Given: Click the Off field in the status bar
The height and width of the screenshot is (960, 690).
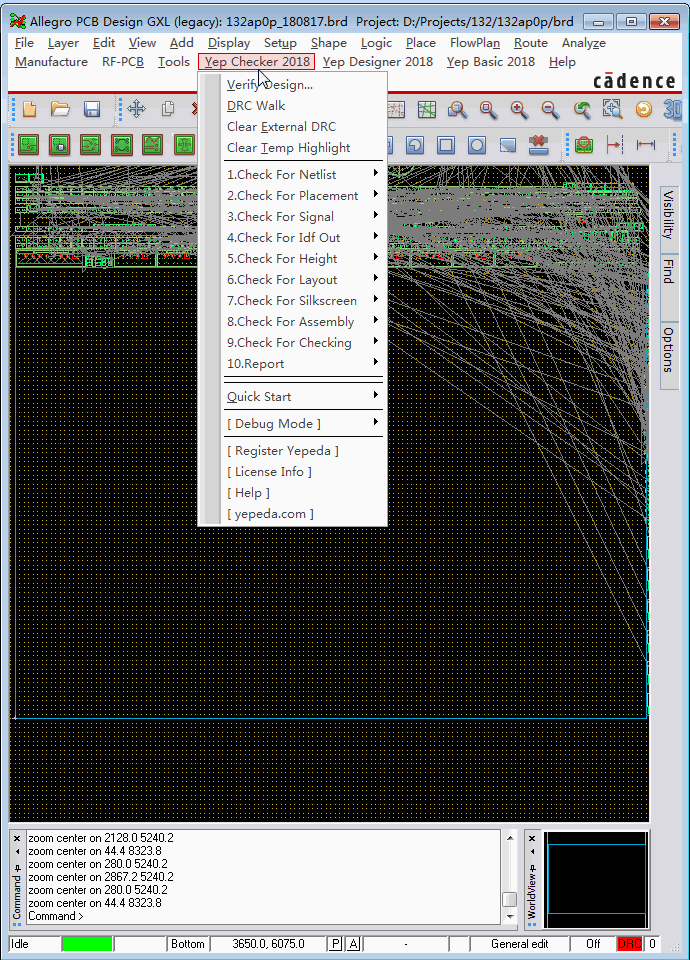Looking at the screenshot, I should (593, 943).
